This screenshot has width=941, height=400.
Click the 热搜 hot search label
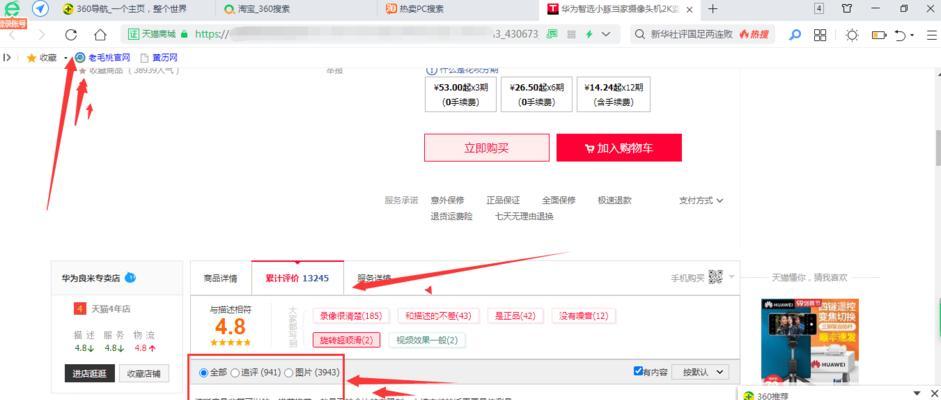click(754, 35)
